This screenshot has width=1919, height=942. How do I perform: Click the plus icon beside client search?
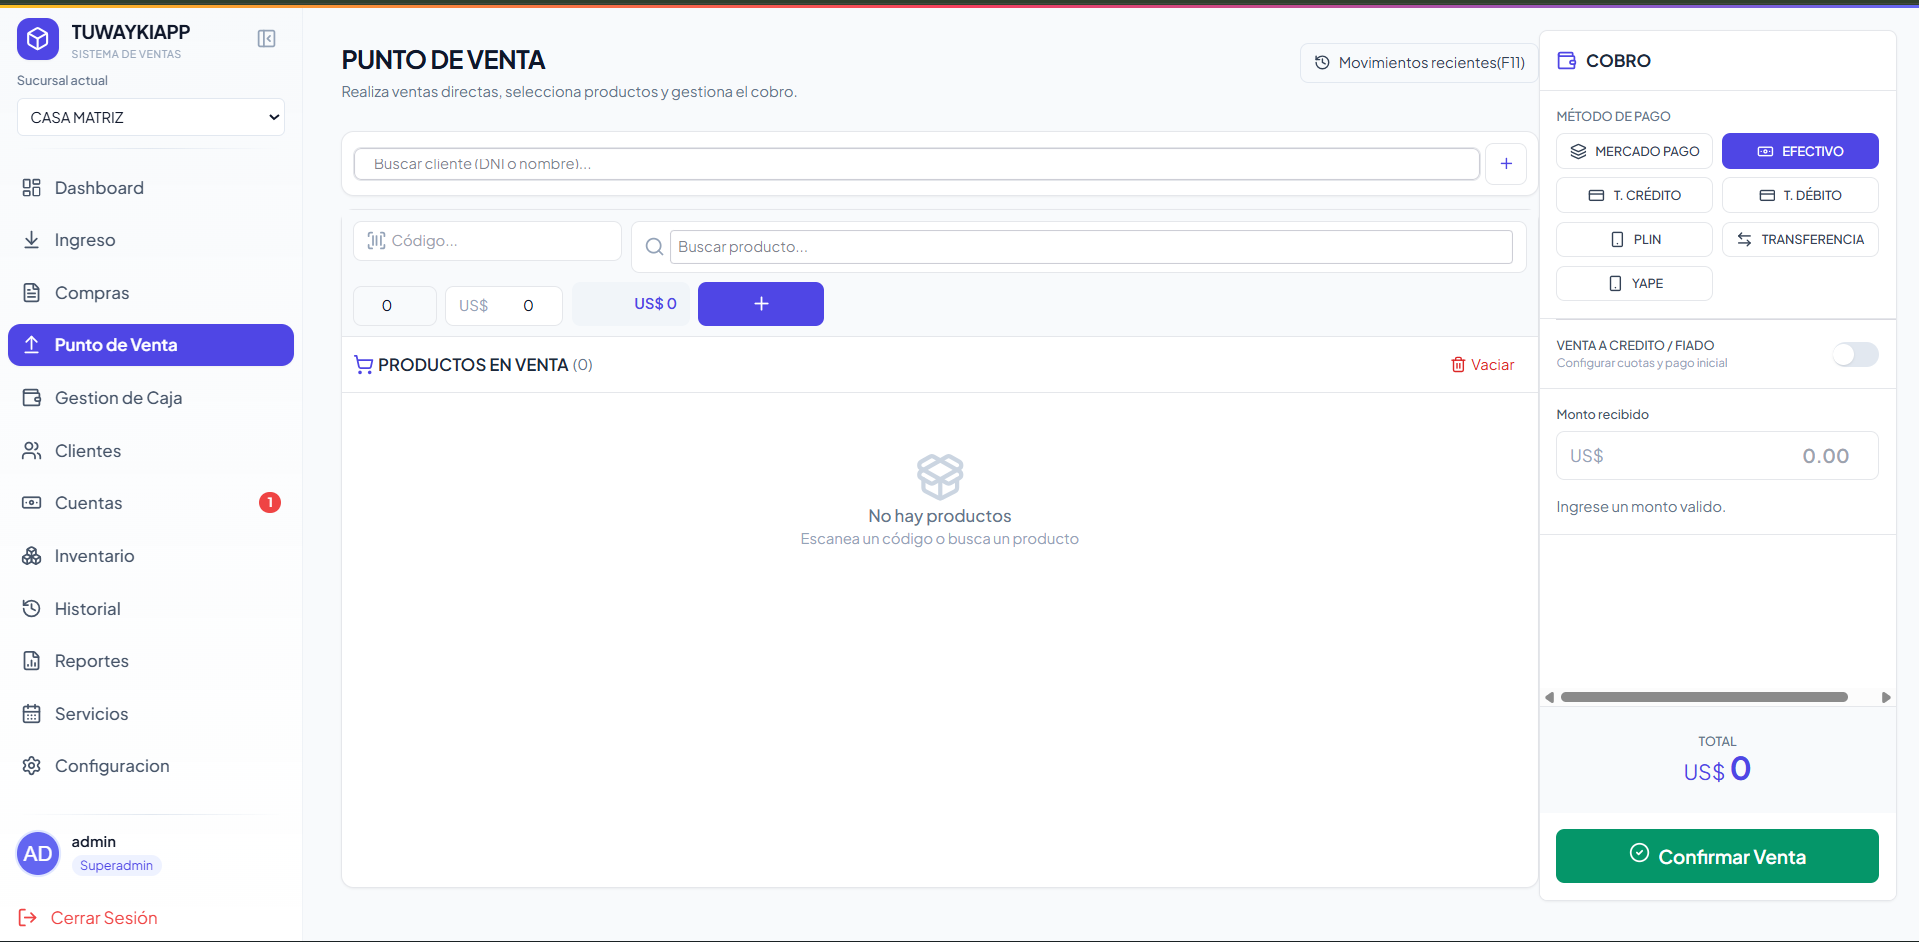point(1505,164)
